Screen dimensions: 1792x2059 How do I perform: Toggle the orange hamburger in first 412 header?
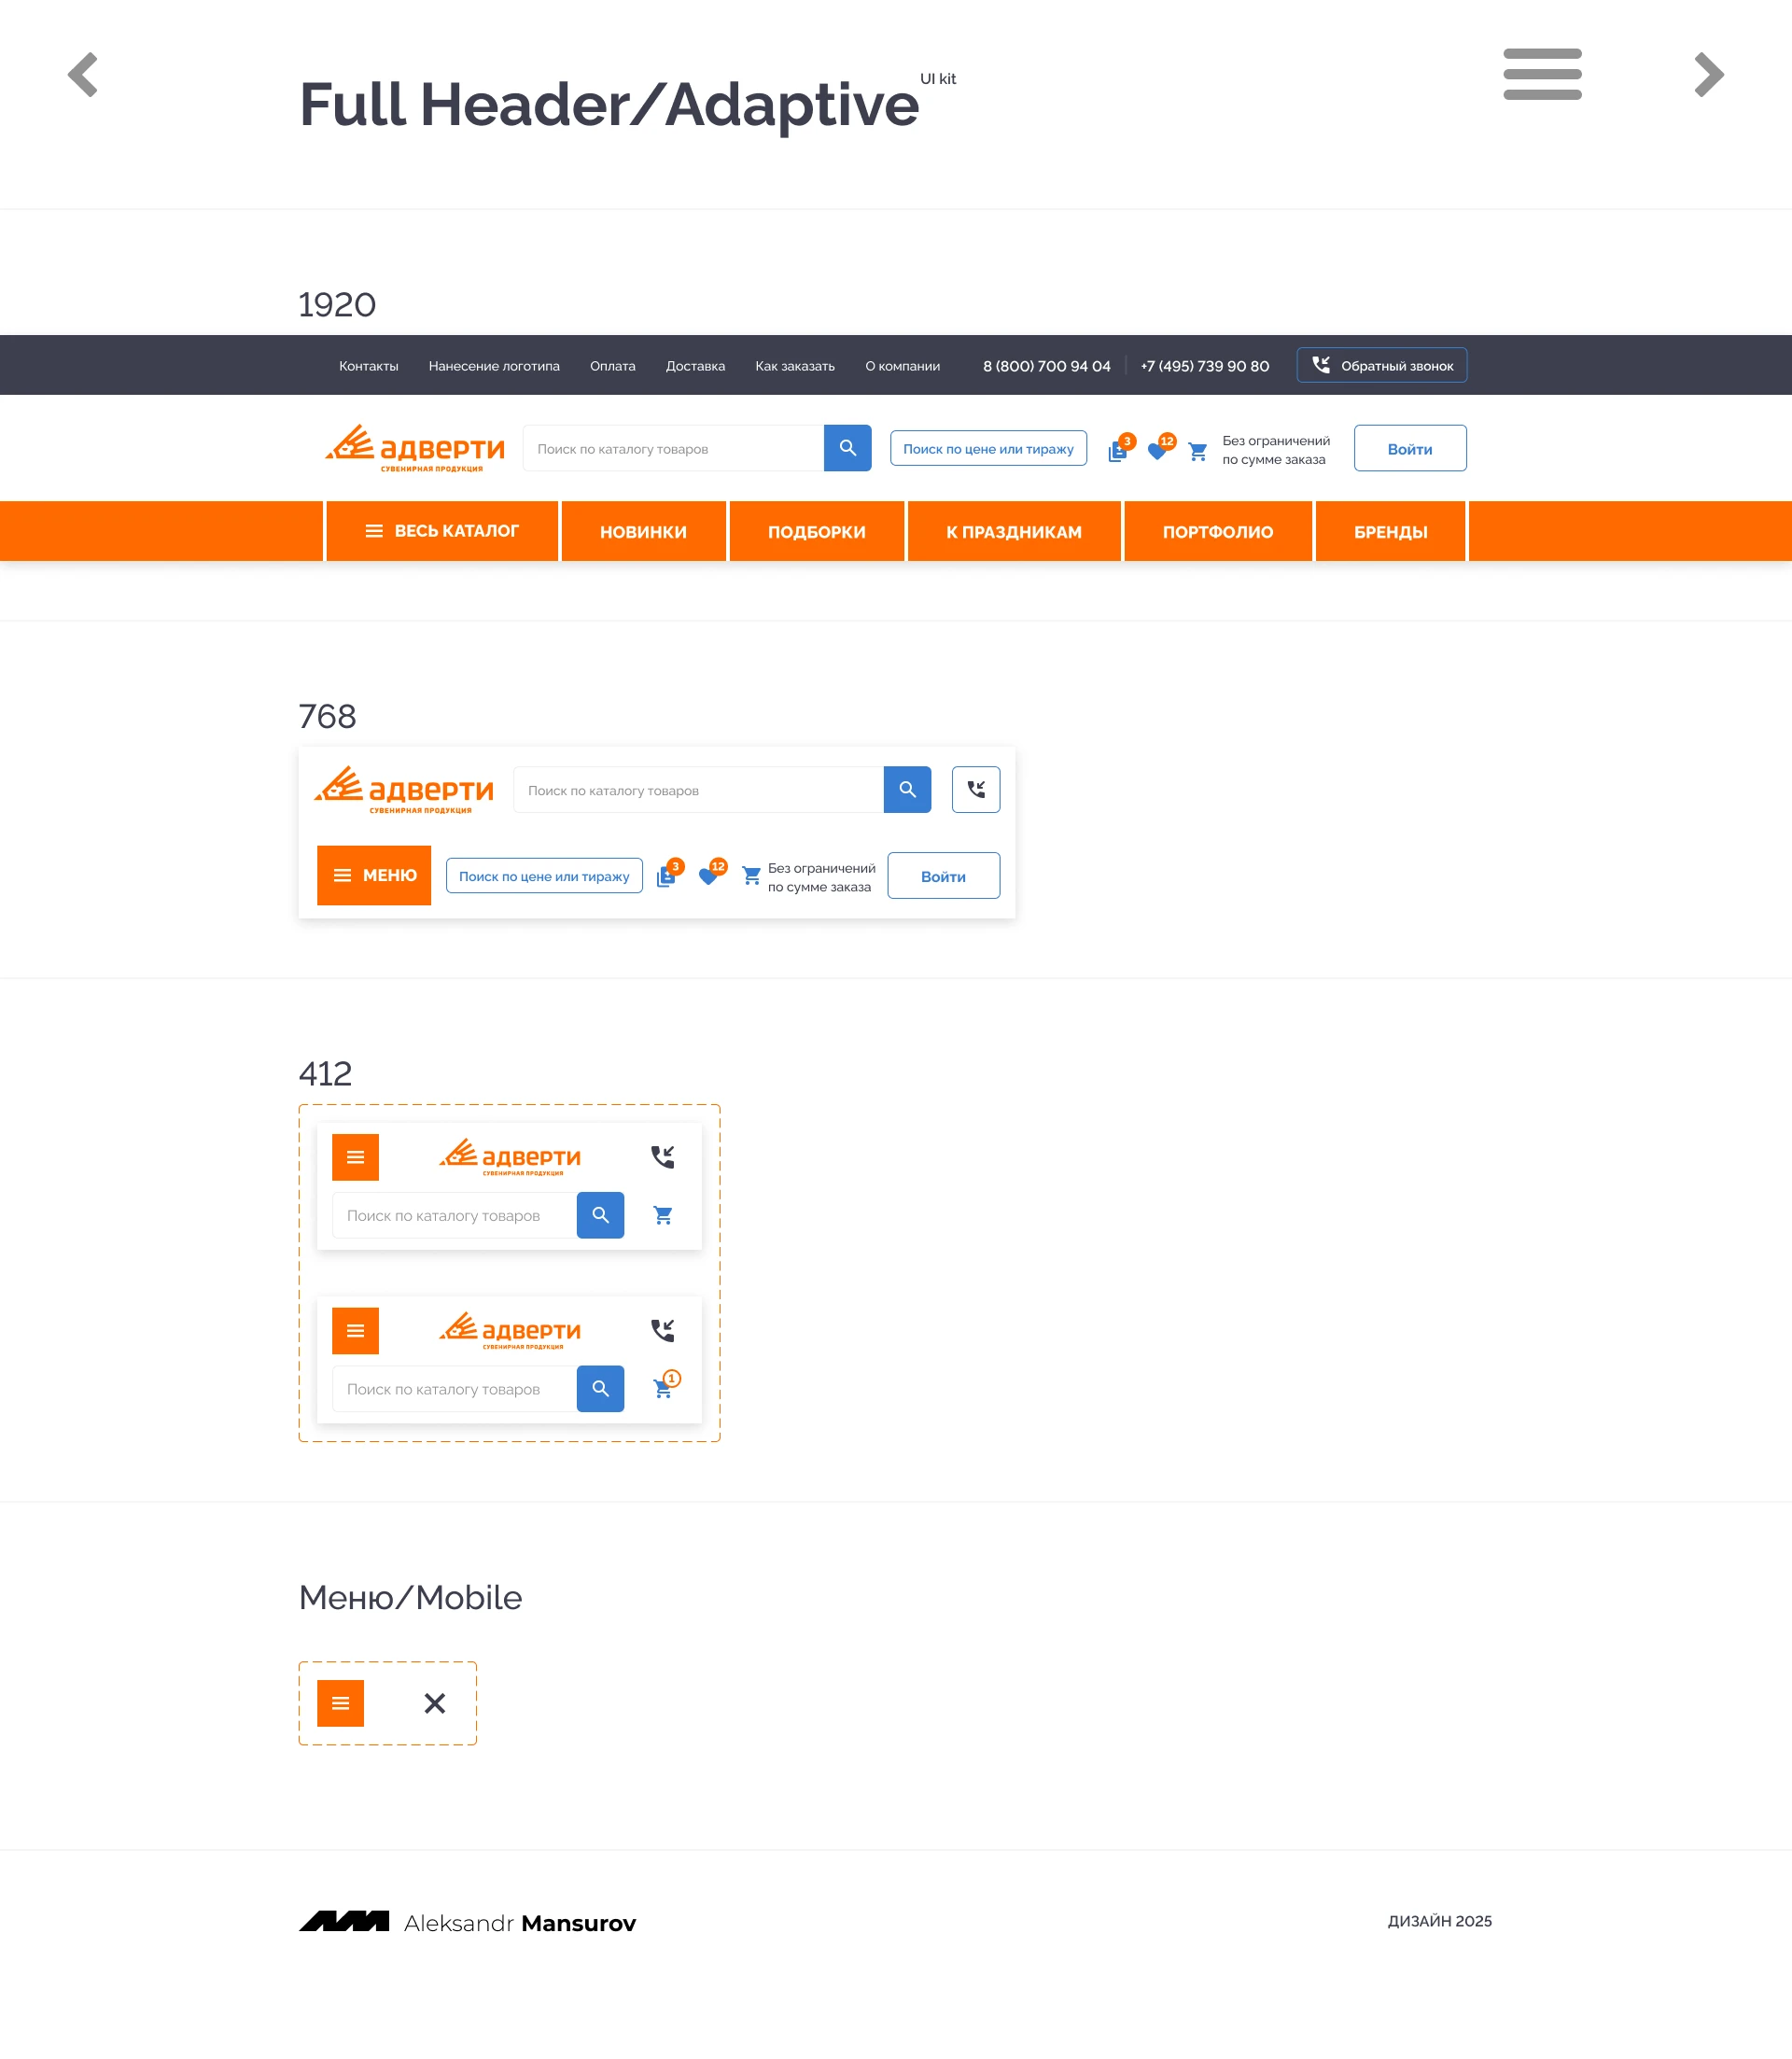coord(355,1157)
